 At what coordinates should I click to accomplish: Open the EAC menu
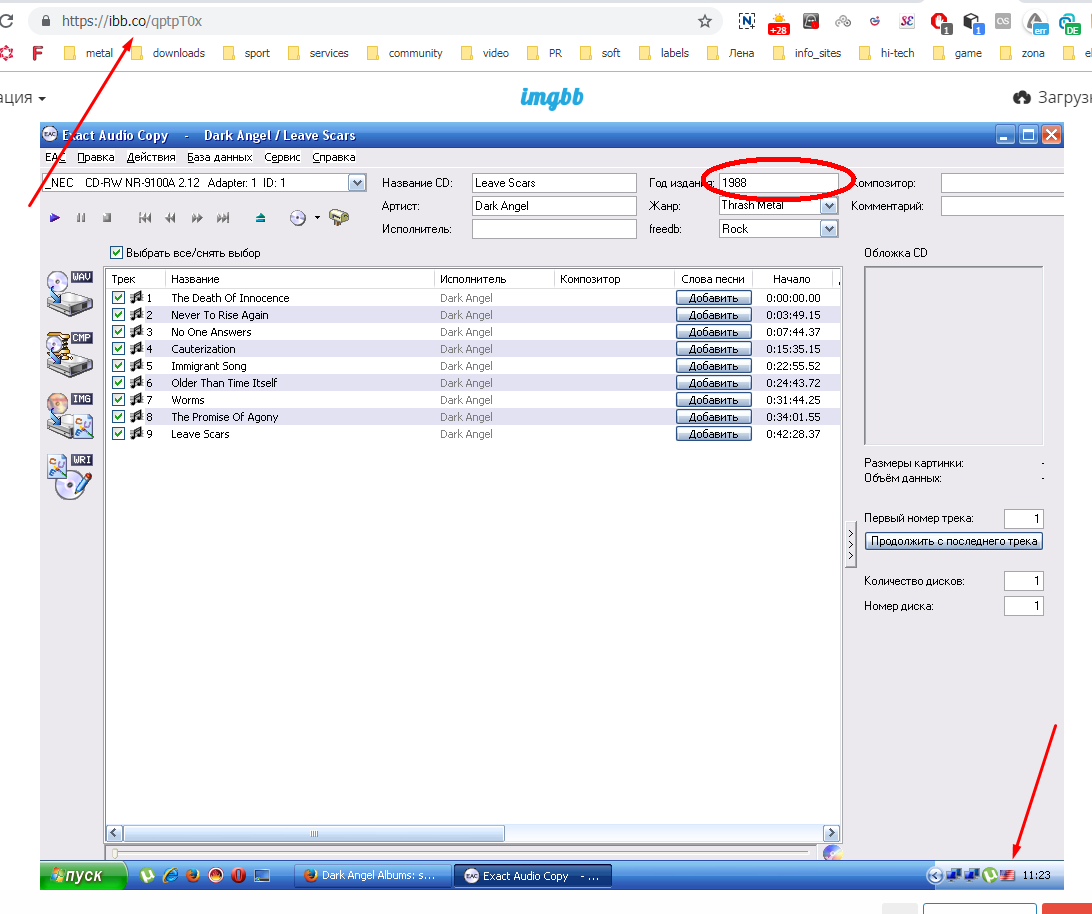[x=55, y=157]
